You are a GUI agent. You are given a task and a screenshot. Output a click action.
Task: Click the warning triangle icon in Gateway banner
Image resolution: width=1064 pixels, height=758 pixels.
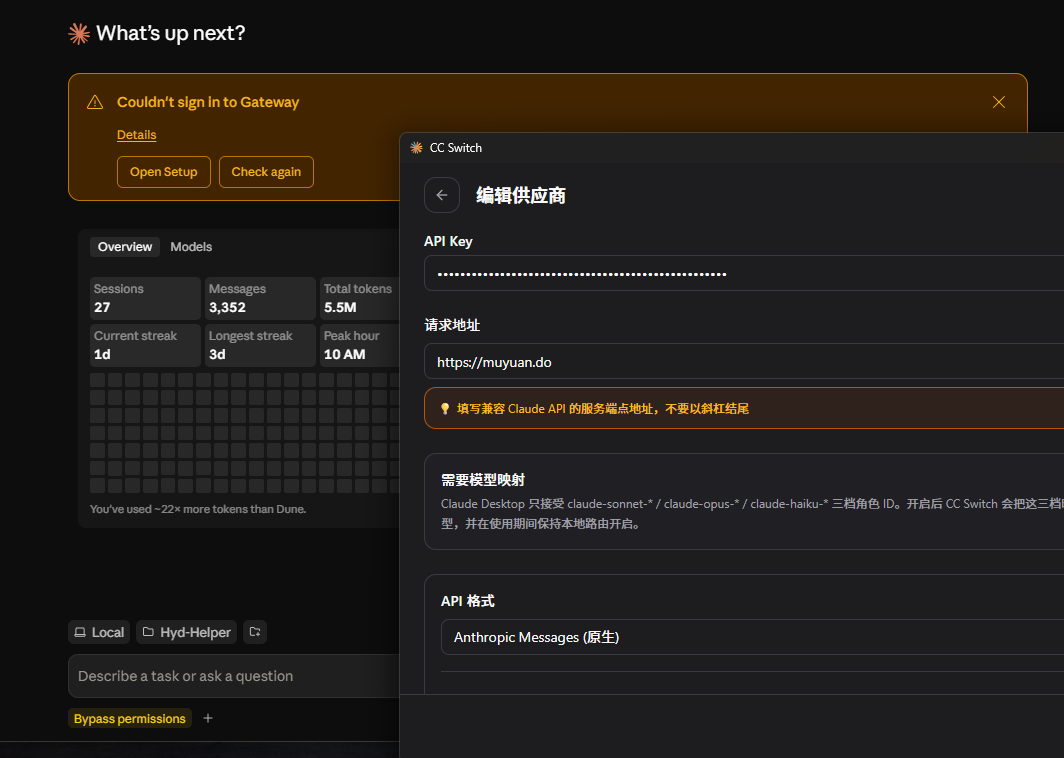pyautogui.click(x=95, y=102)
